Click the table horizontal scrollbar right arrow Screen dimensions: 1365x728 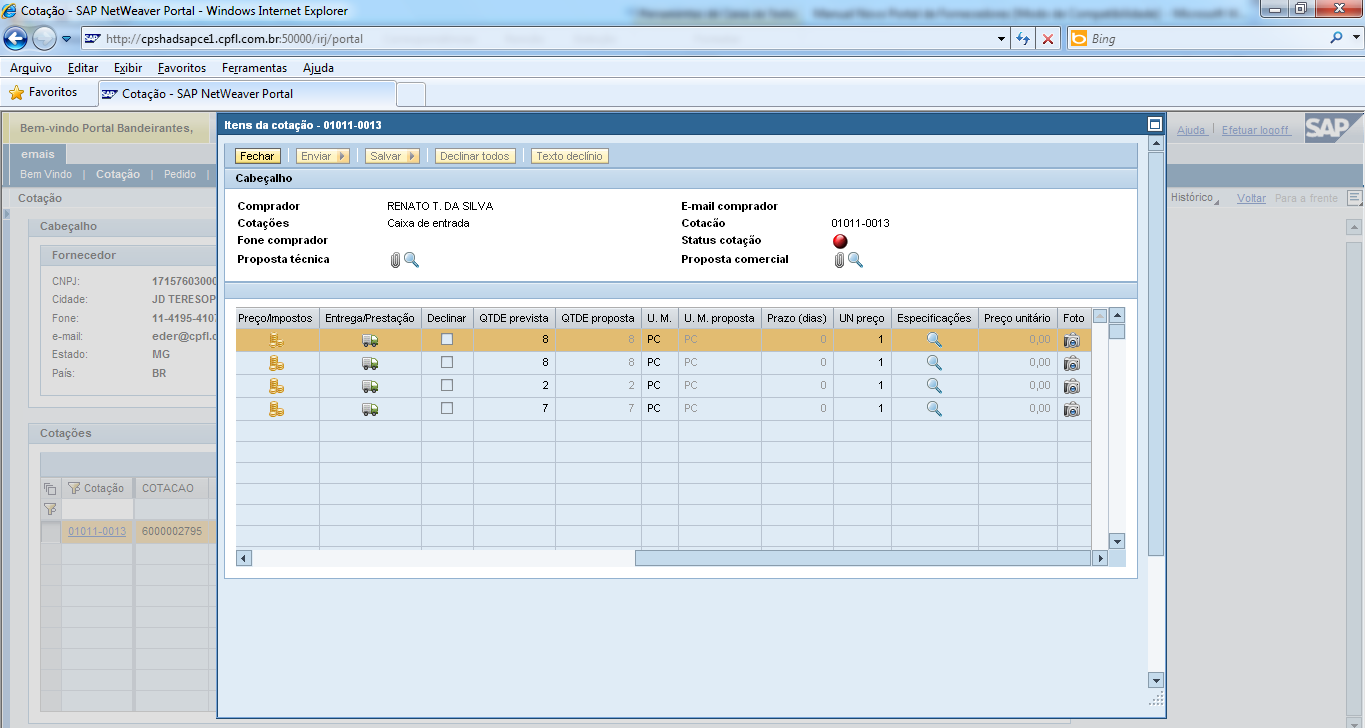[1101, 558]
